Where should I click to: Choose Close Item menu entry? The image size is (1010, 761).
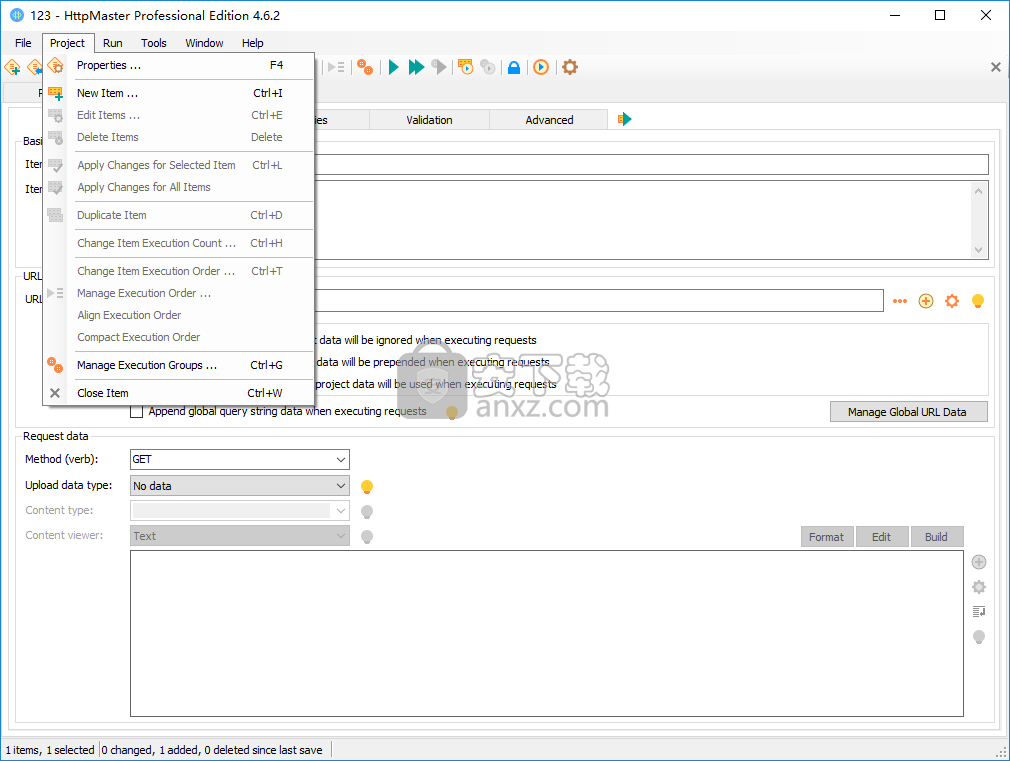pos(179,393)
